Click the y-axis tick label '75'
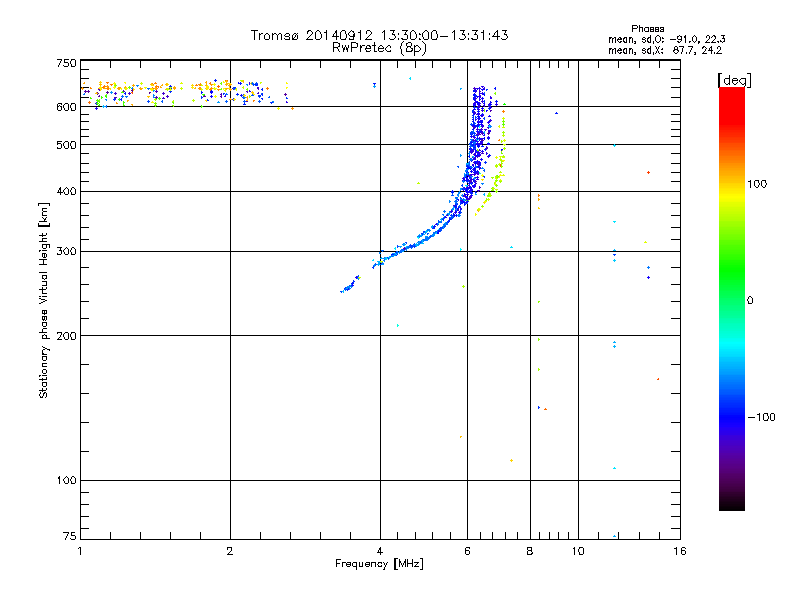 coord(70,536)
